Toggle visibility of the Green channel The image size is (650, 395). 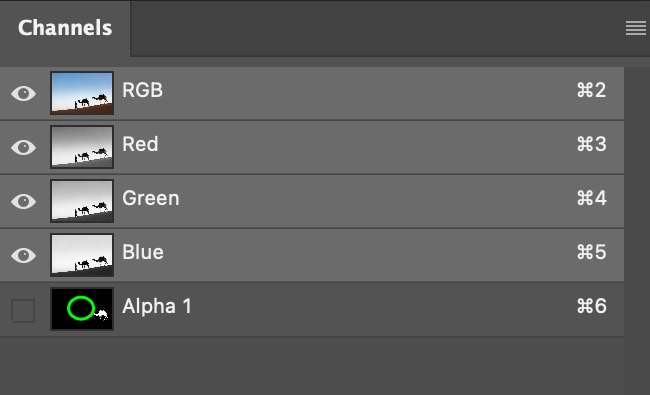click(24, 201)
